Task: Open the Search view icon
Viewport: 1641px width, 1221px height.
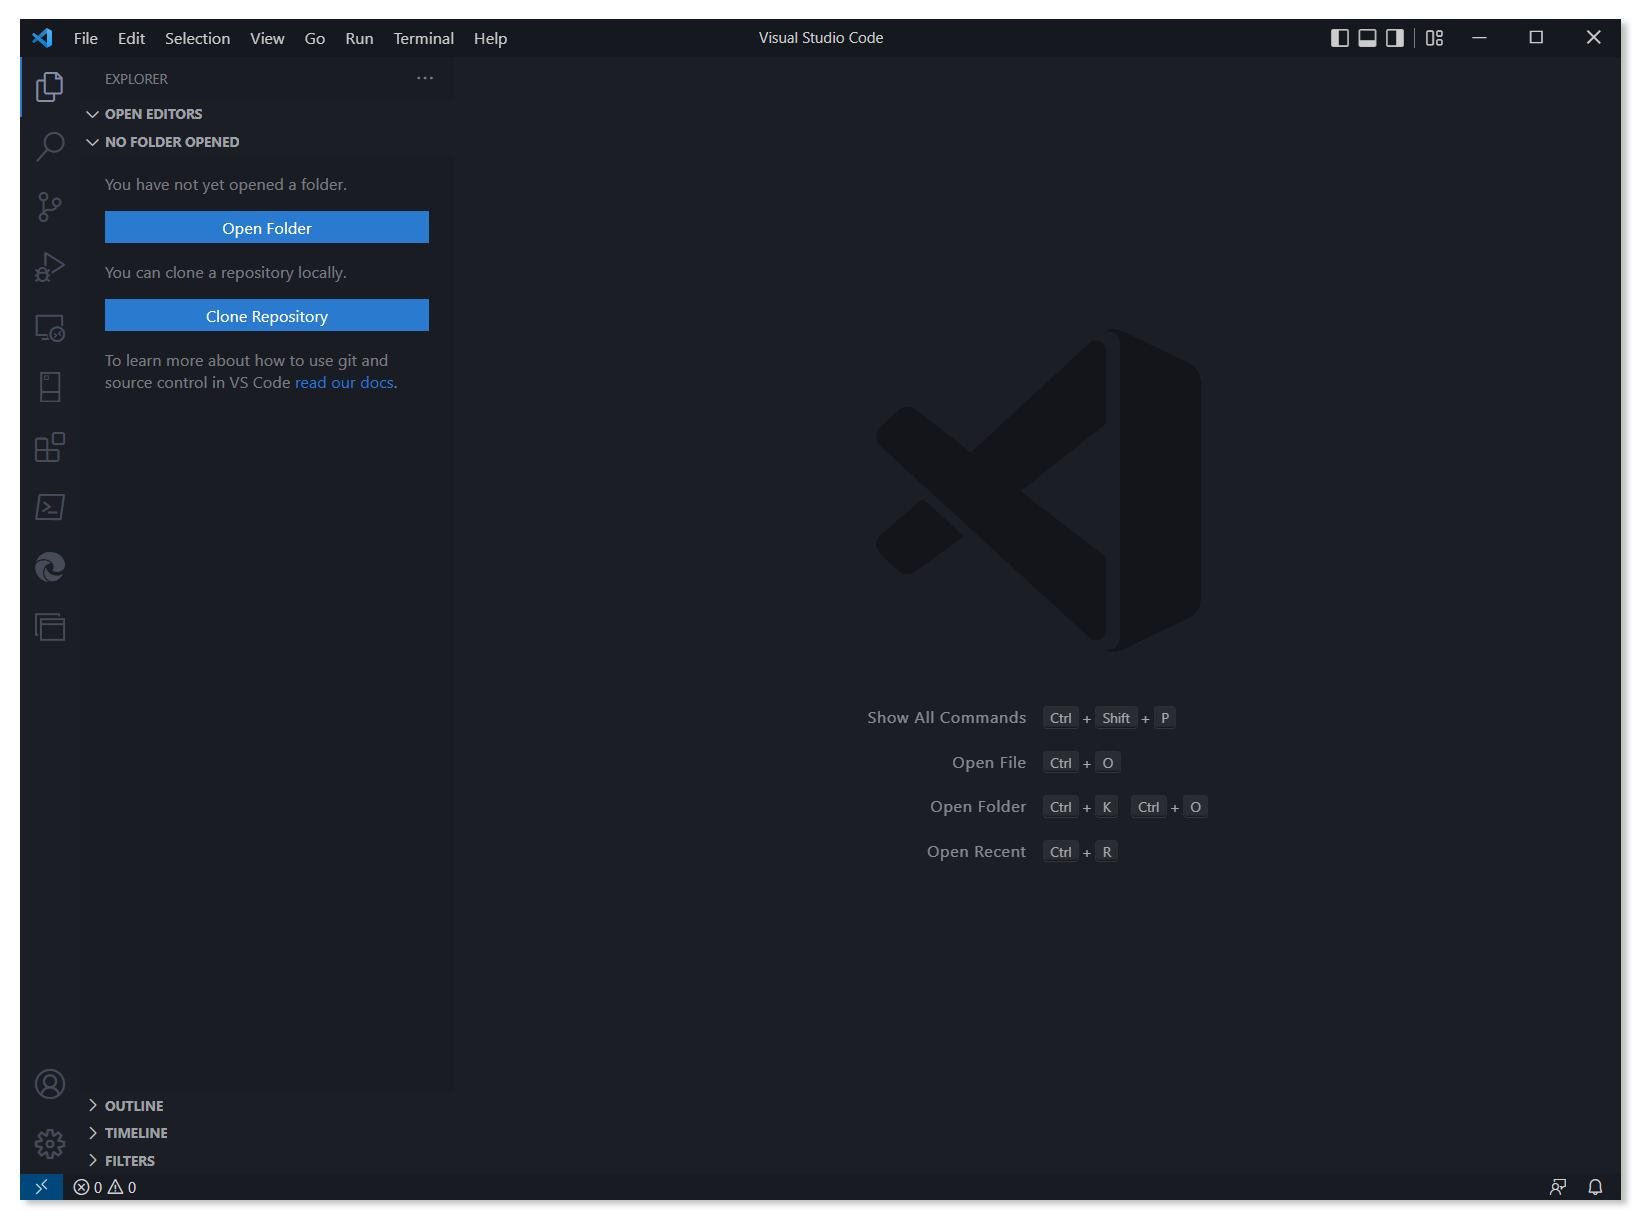Action: click(x=50, y=147)
